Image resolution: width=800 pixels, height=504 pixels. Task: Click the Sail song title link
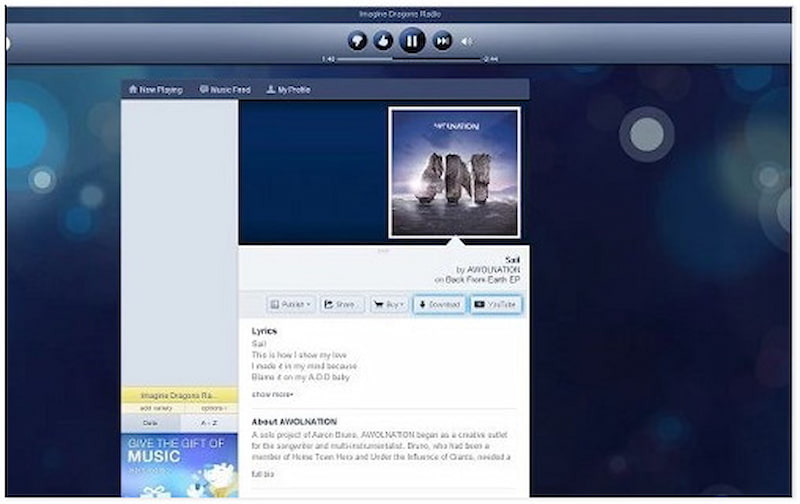[512, 260]
